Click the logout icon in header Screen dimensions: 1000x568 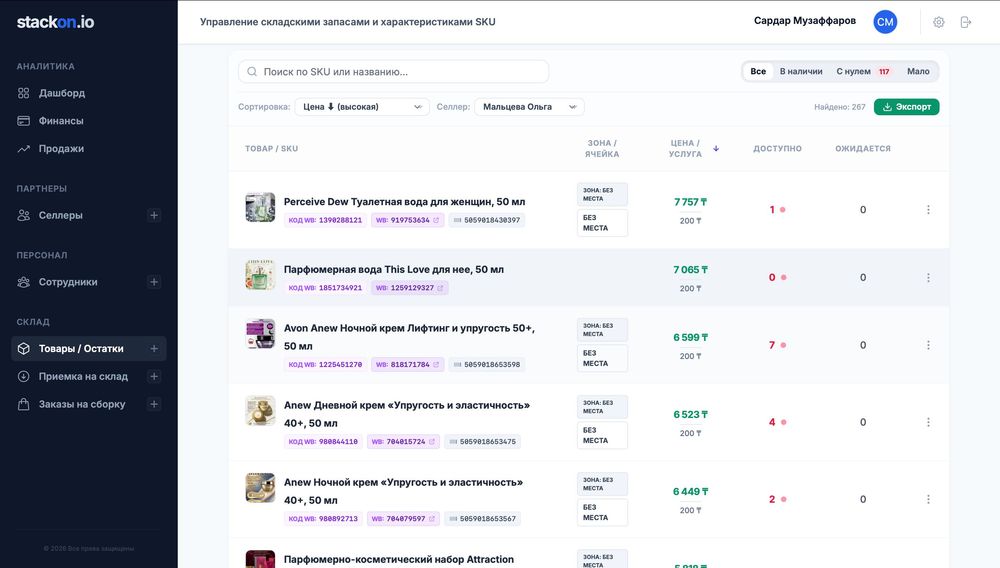(x=966, y=22)
